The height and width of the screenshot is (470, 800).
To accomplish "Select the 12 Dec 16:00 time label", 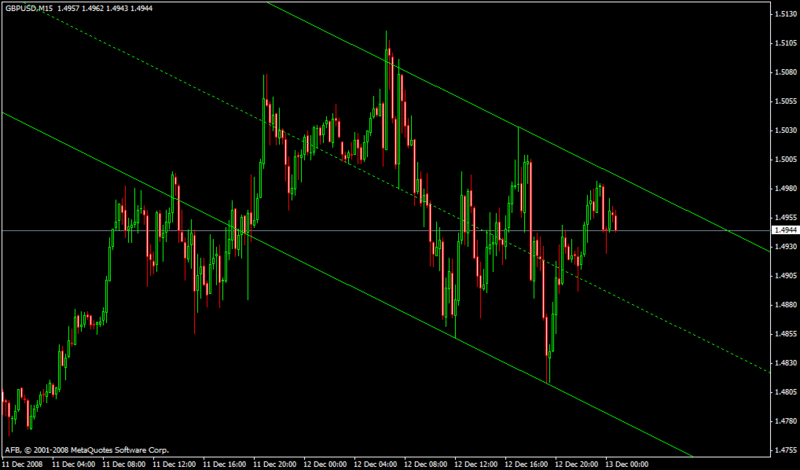I will (x=526, y=464).
